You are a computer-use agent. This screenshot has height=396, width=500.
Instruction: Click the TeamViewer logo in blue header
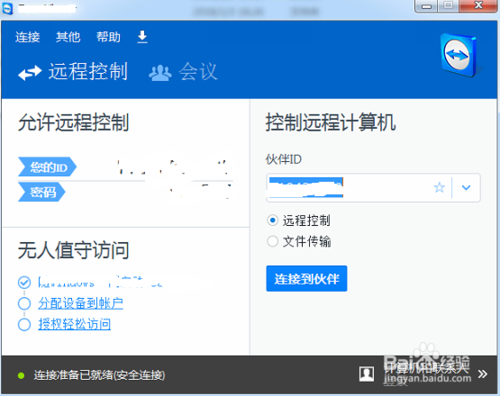coord(459,55)
